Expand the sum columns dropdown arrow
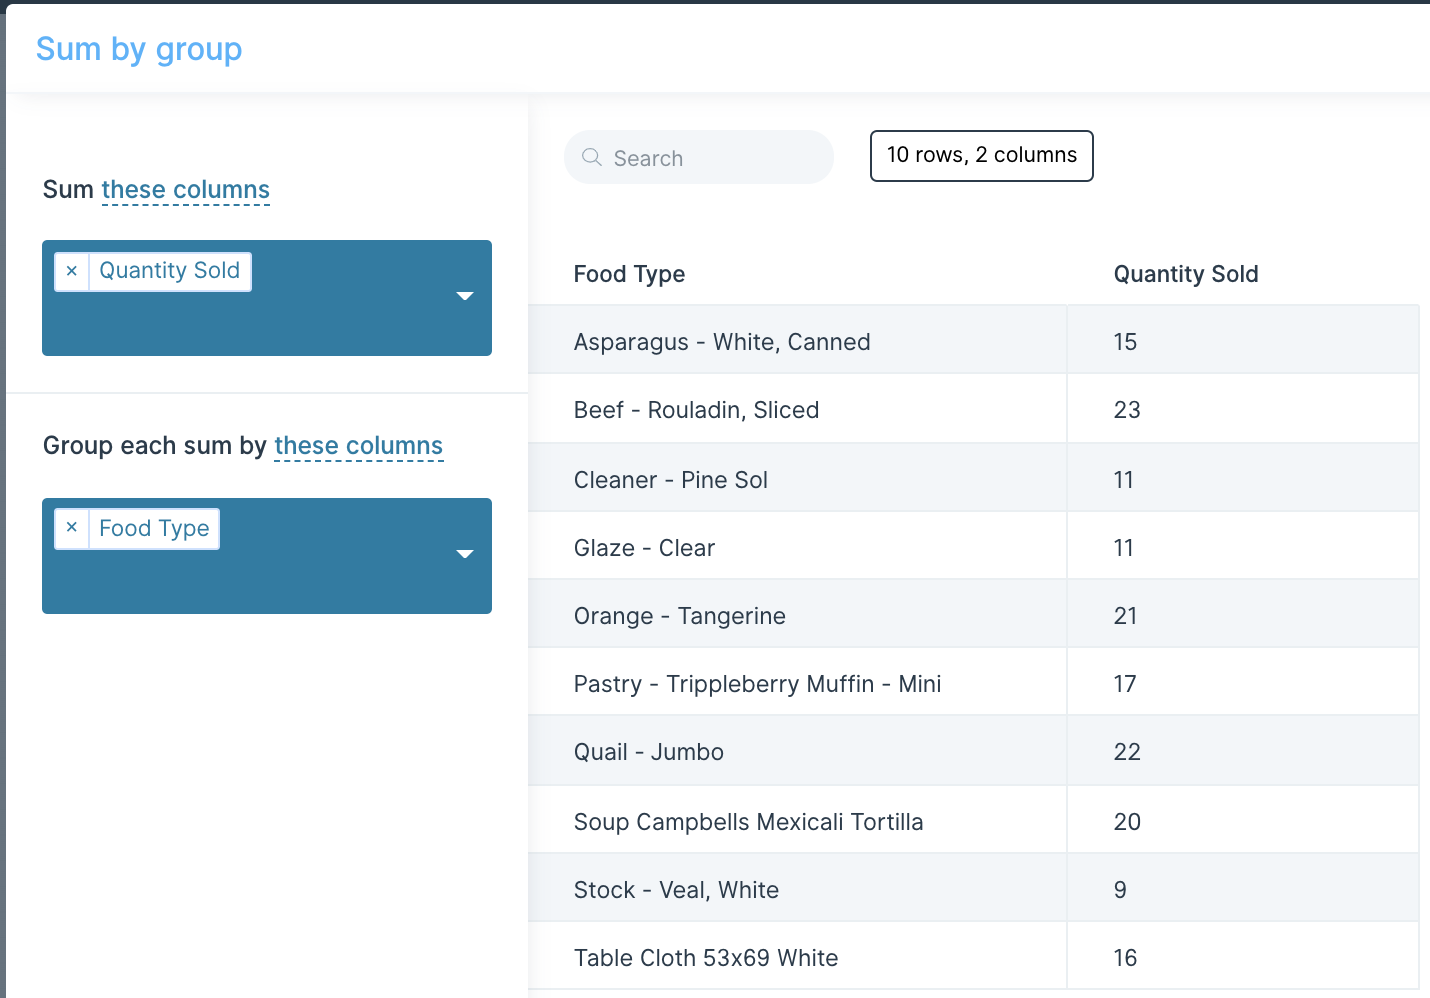This screenshot has height=998, width=1430. click(464, 296)
